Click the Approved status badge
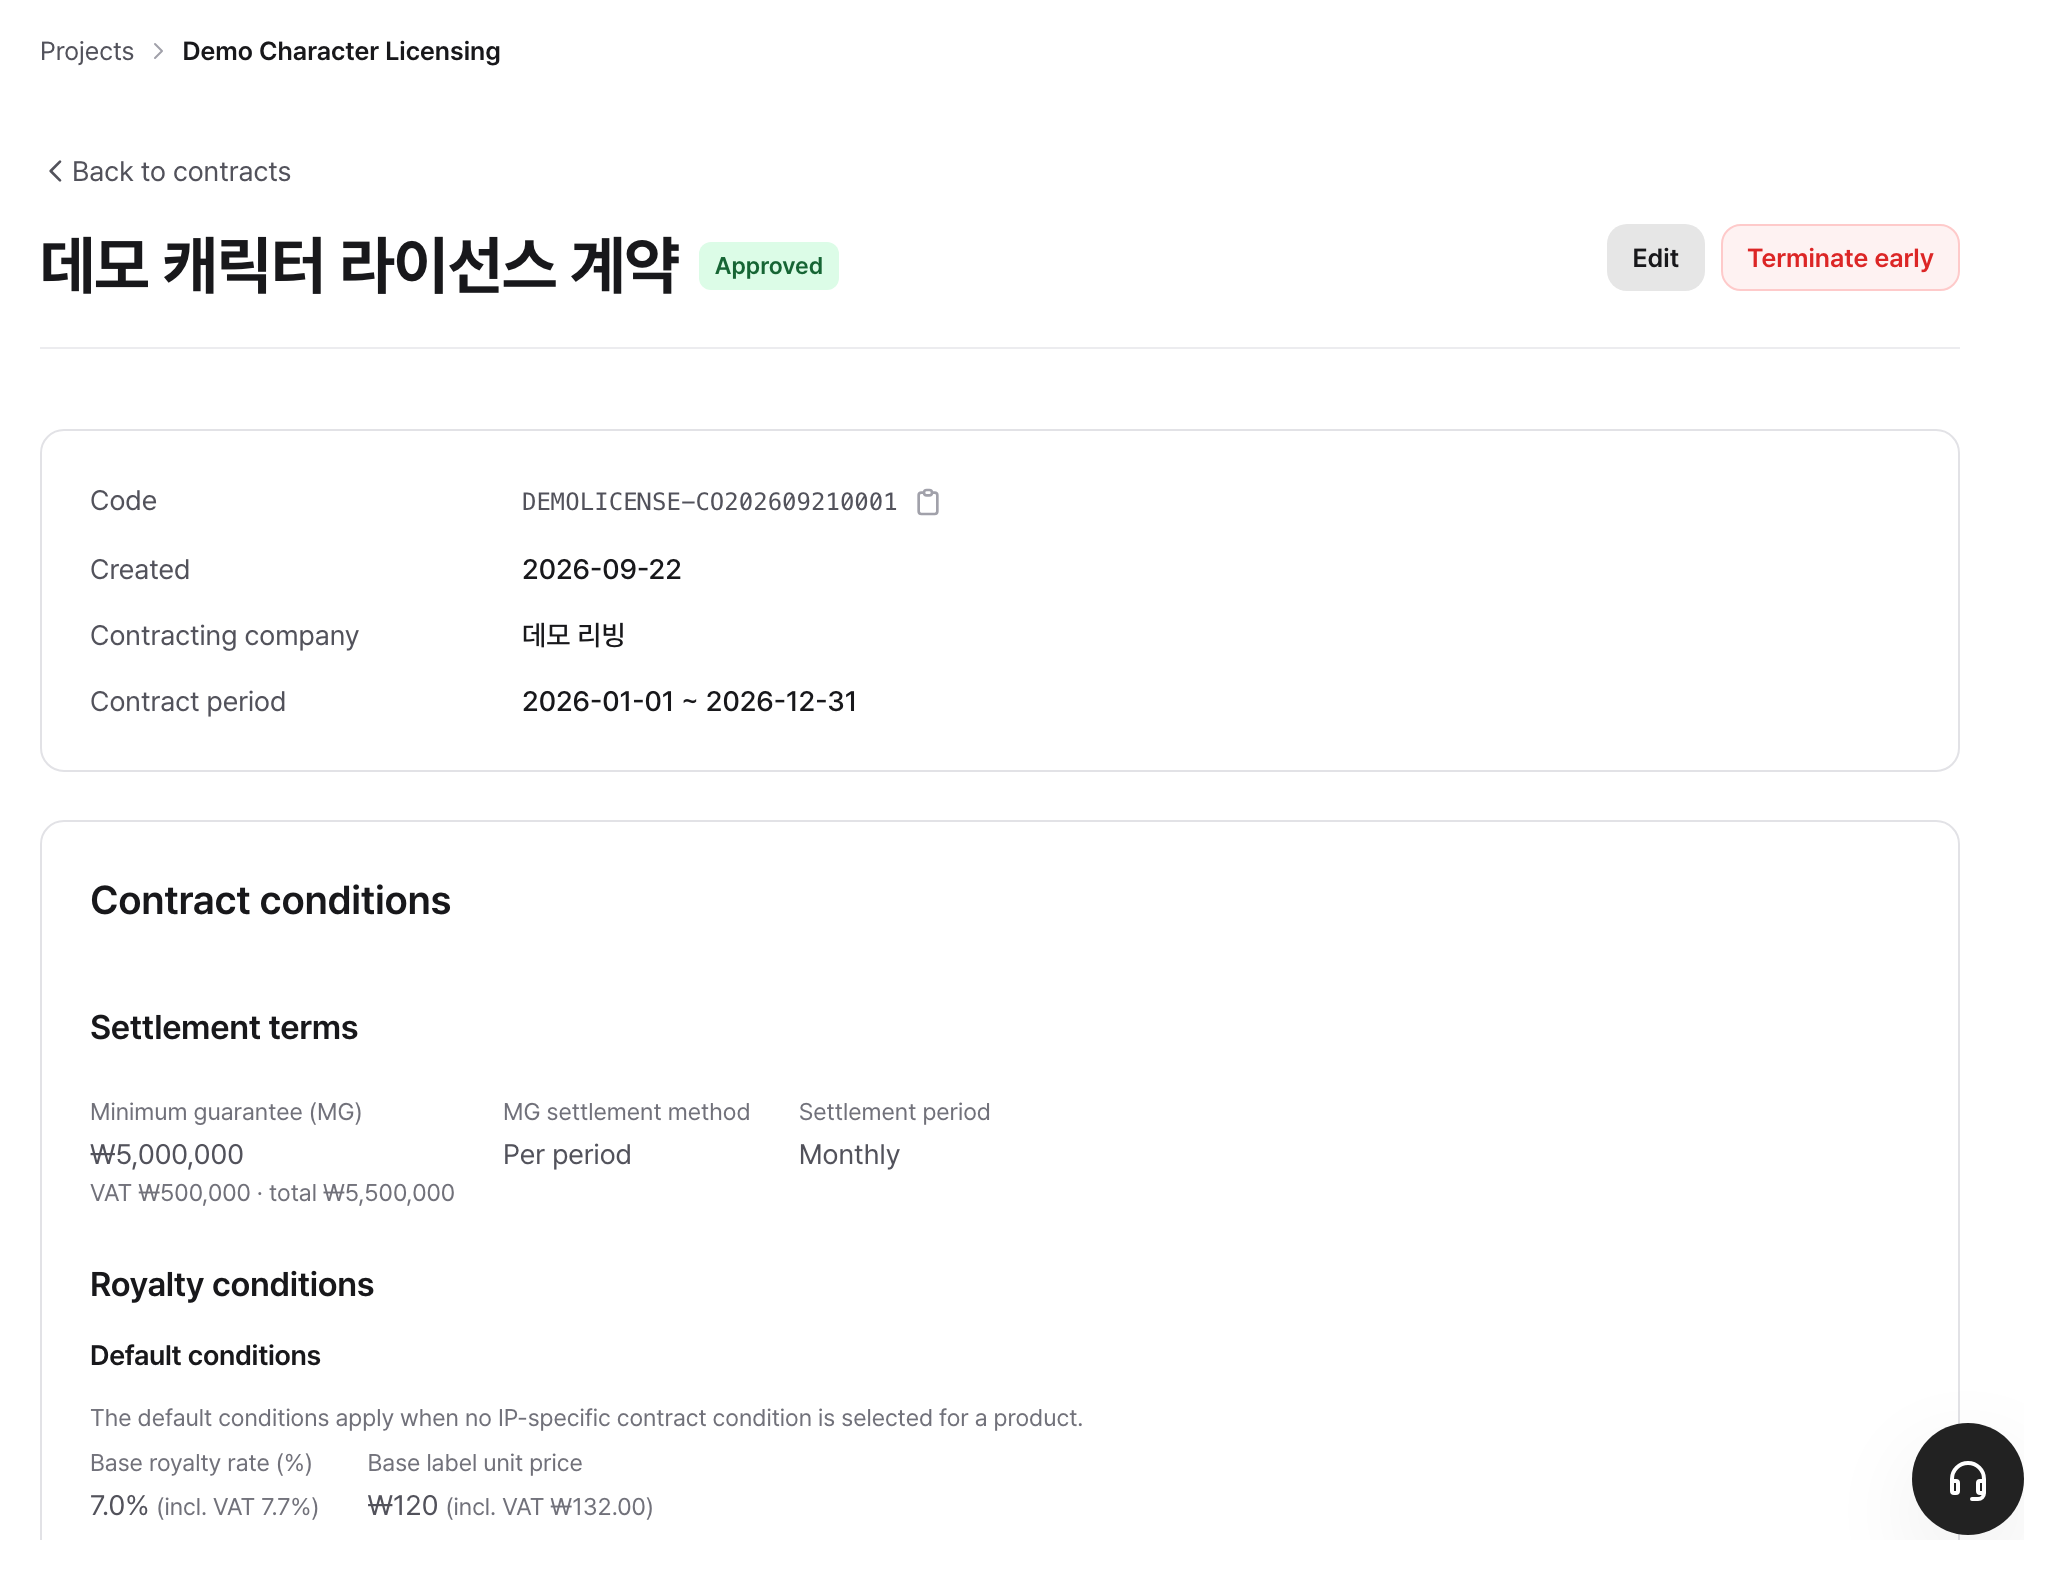This screenshot has width=2064, height=1580. (768, 266)
